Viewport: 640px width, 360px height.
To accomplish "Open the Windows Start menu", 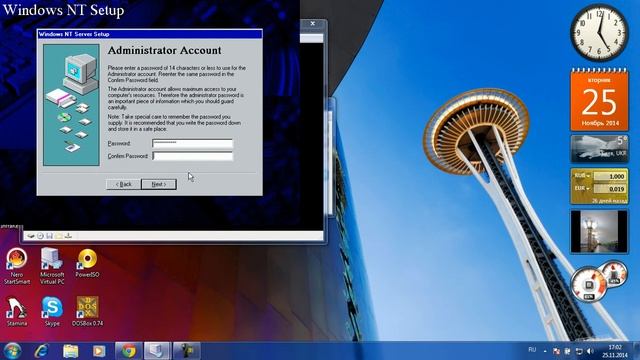I will click(12, 351).
